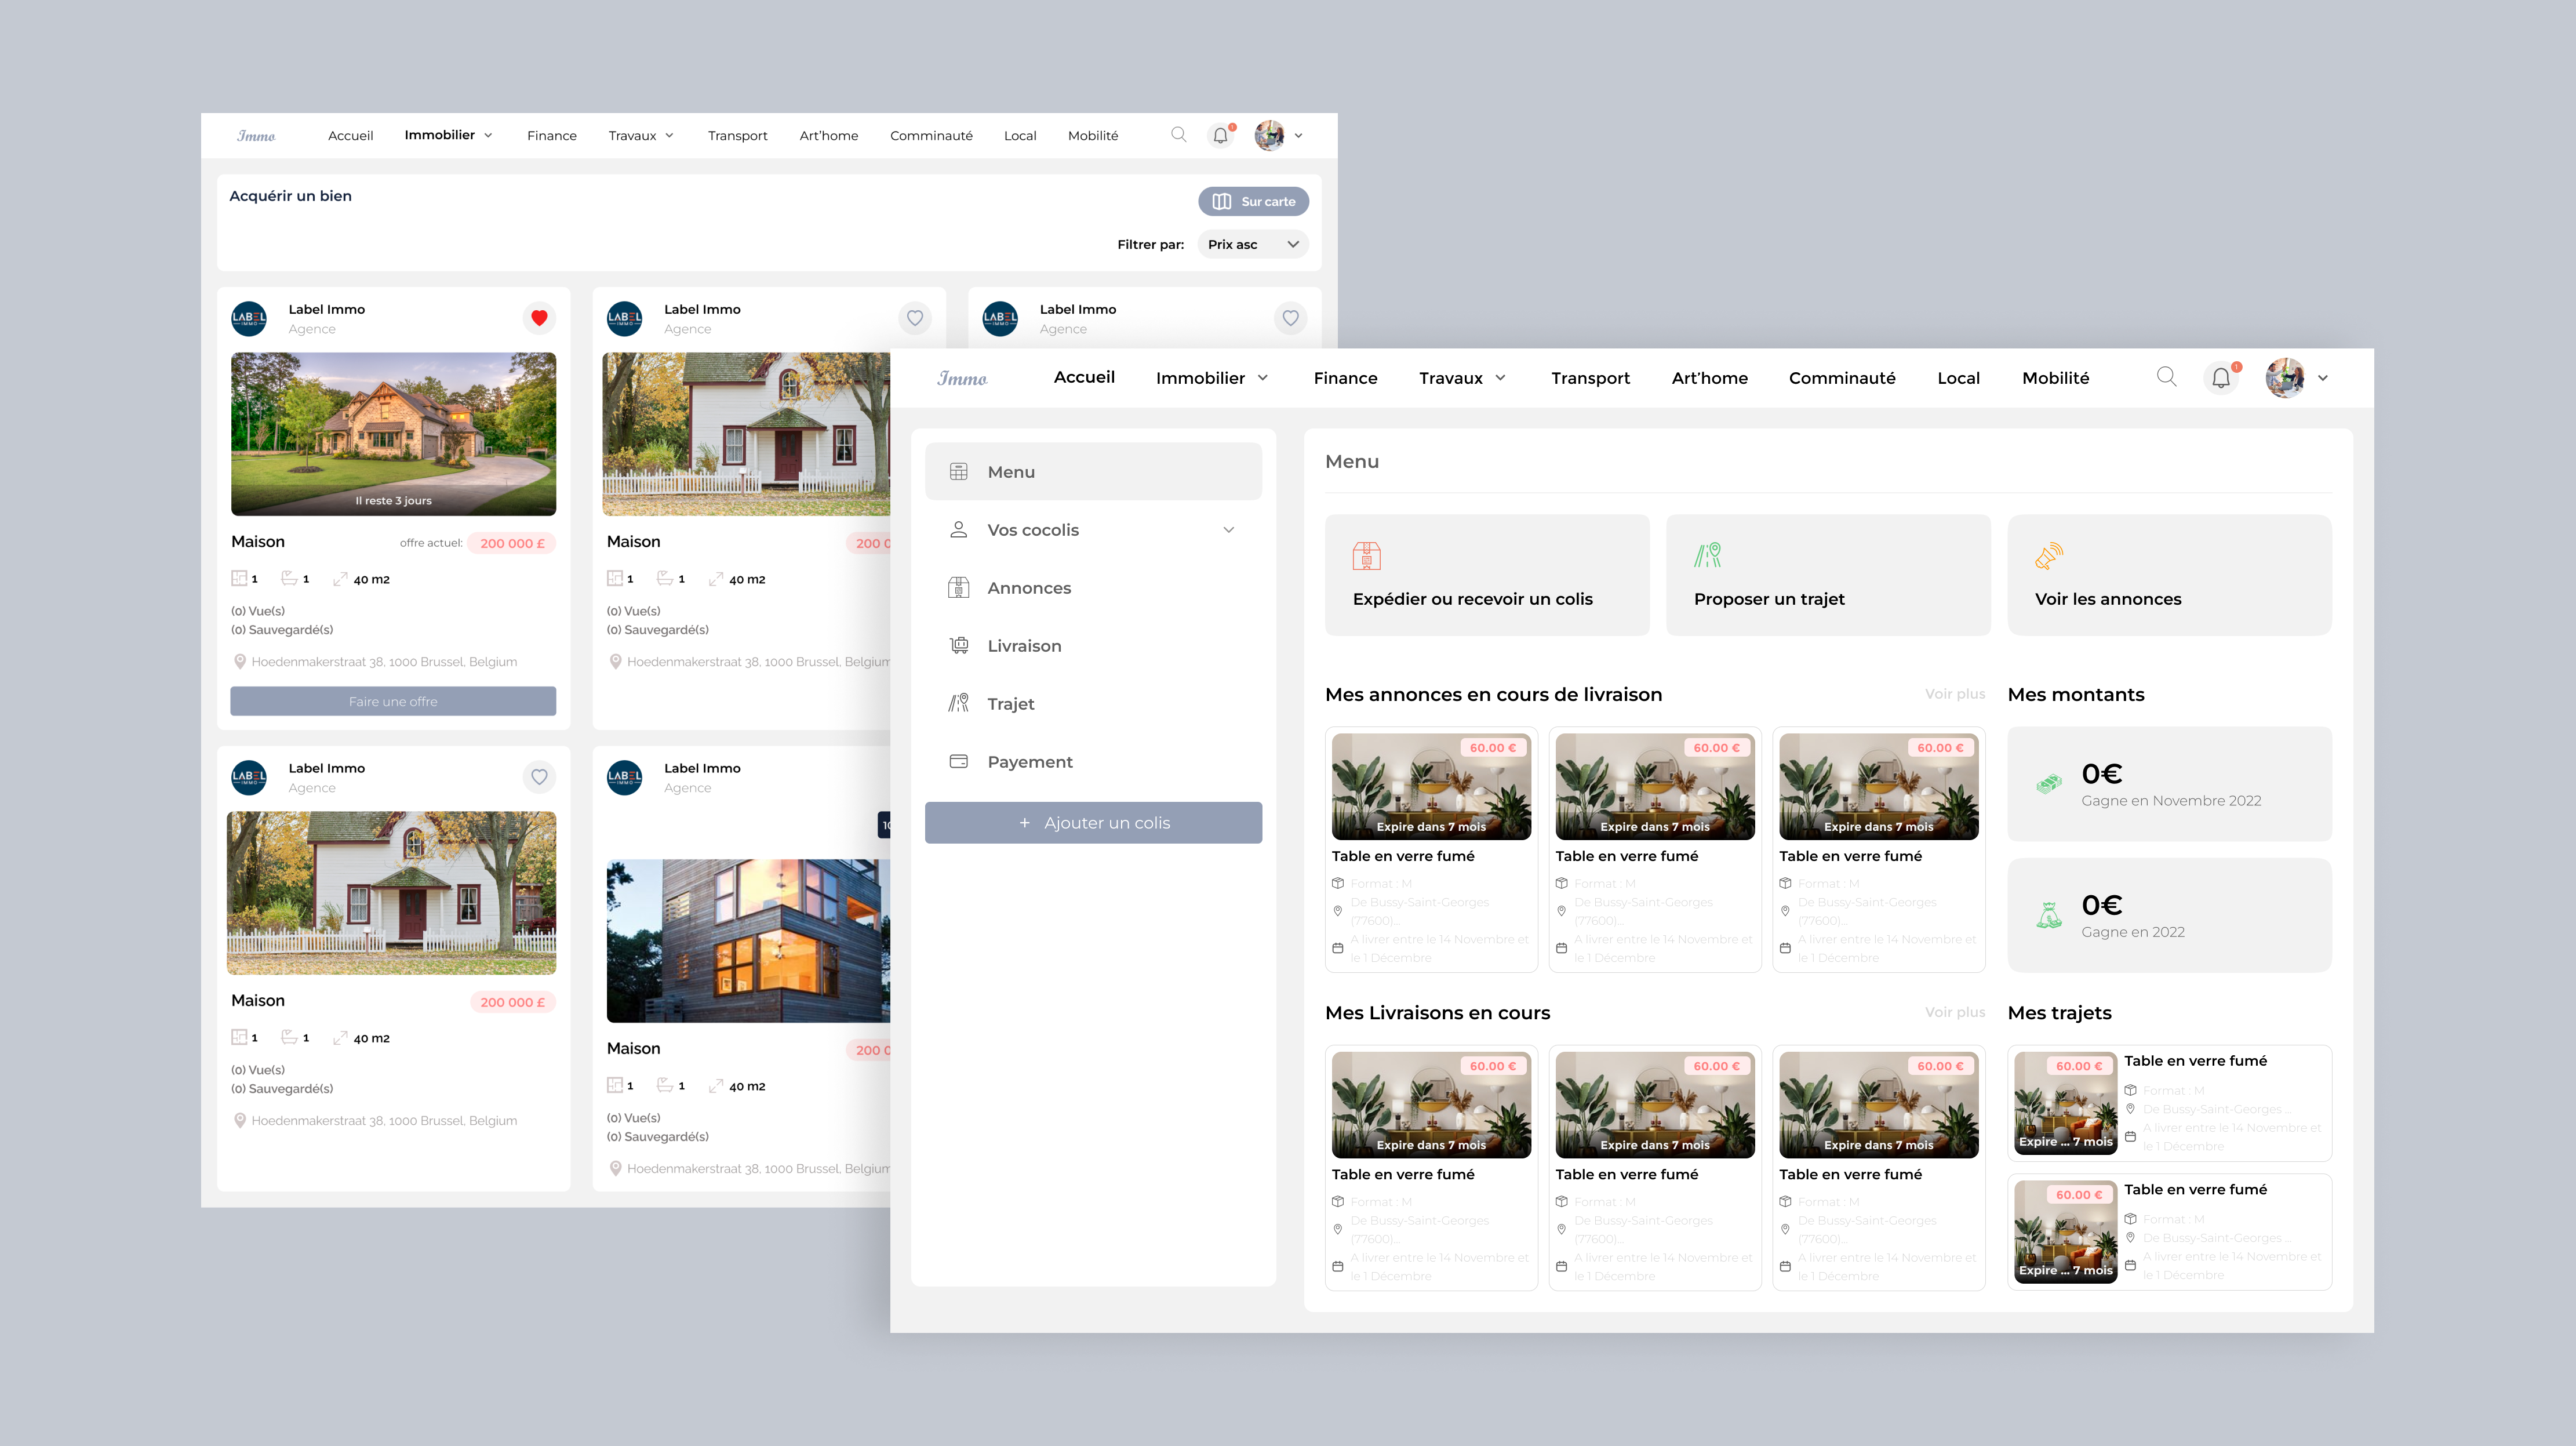The width and height of the screenshot is (2576, 1446).
Task: Unfavorite the first Label Immo listing (red heart)
Action: [x=539, y=318]
